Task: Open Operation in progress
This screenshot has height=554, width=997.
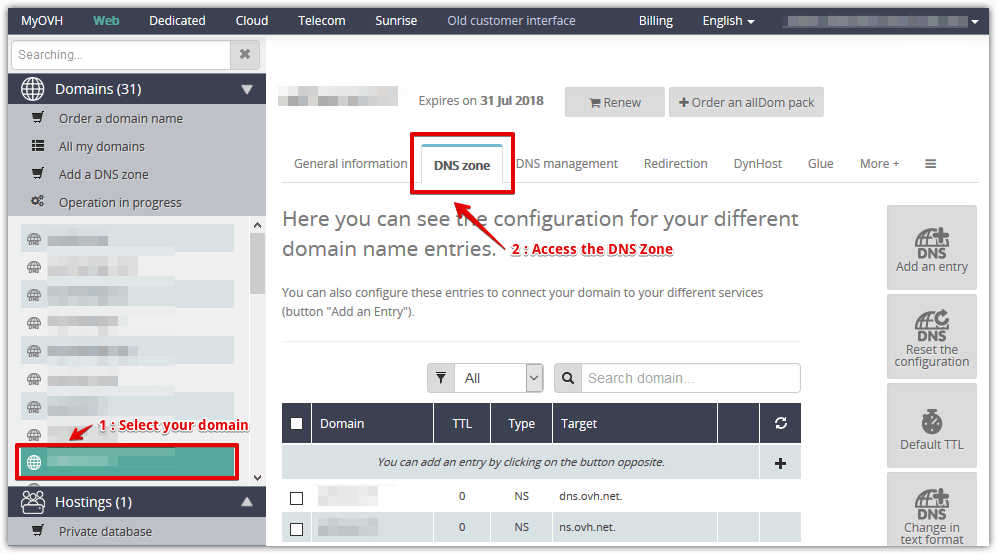Action: (120, 203)
